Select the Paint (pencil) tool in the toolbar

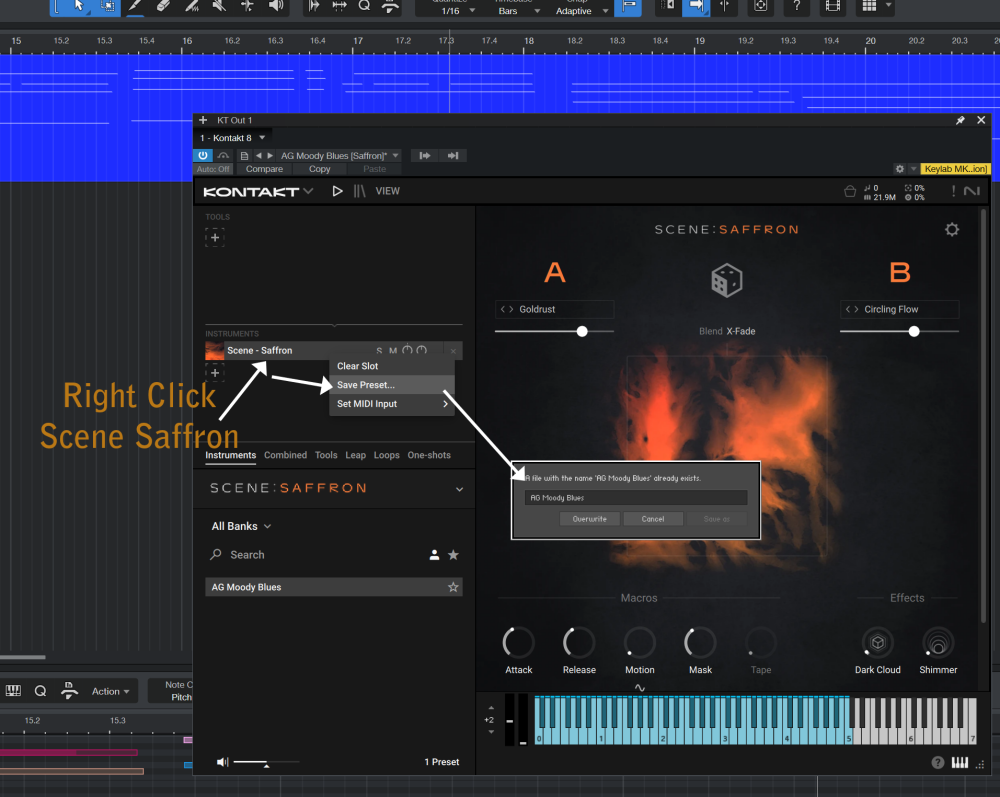point(135,6)
